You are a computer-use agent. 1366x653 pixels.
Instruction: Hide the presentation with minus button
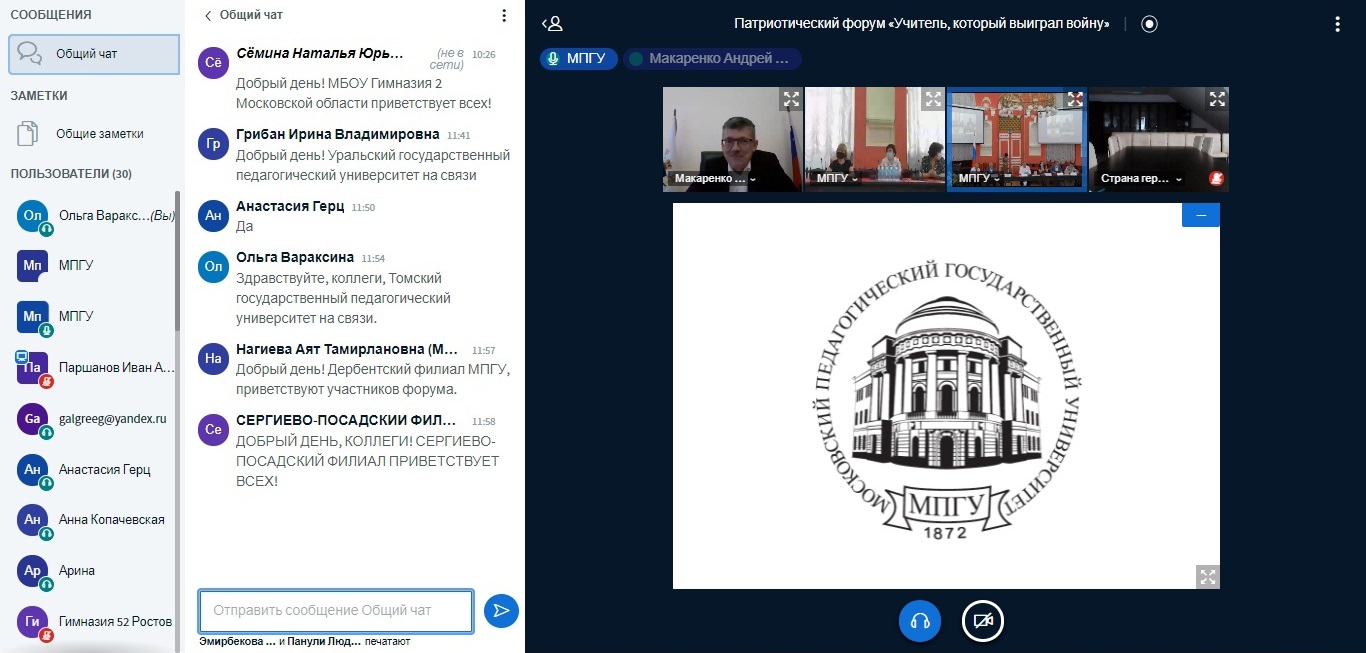tap(1200, 215)
